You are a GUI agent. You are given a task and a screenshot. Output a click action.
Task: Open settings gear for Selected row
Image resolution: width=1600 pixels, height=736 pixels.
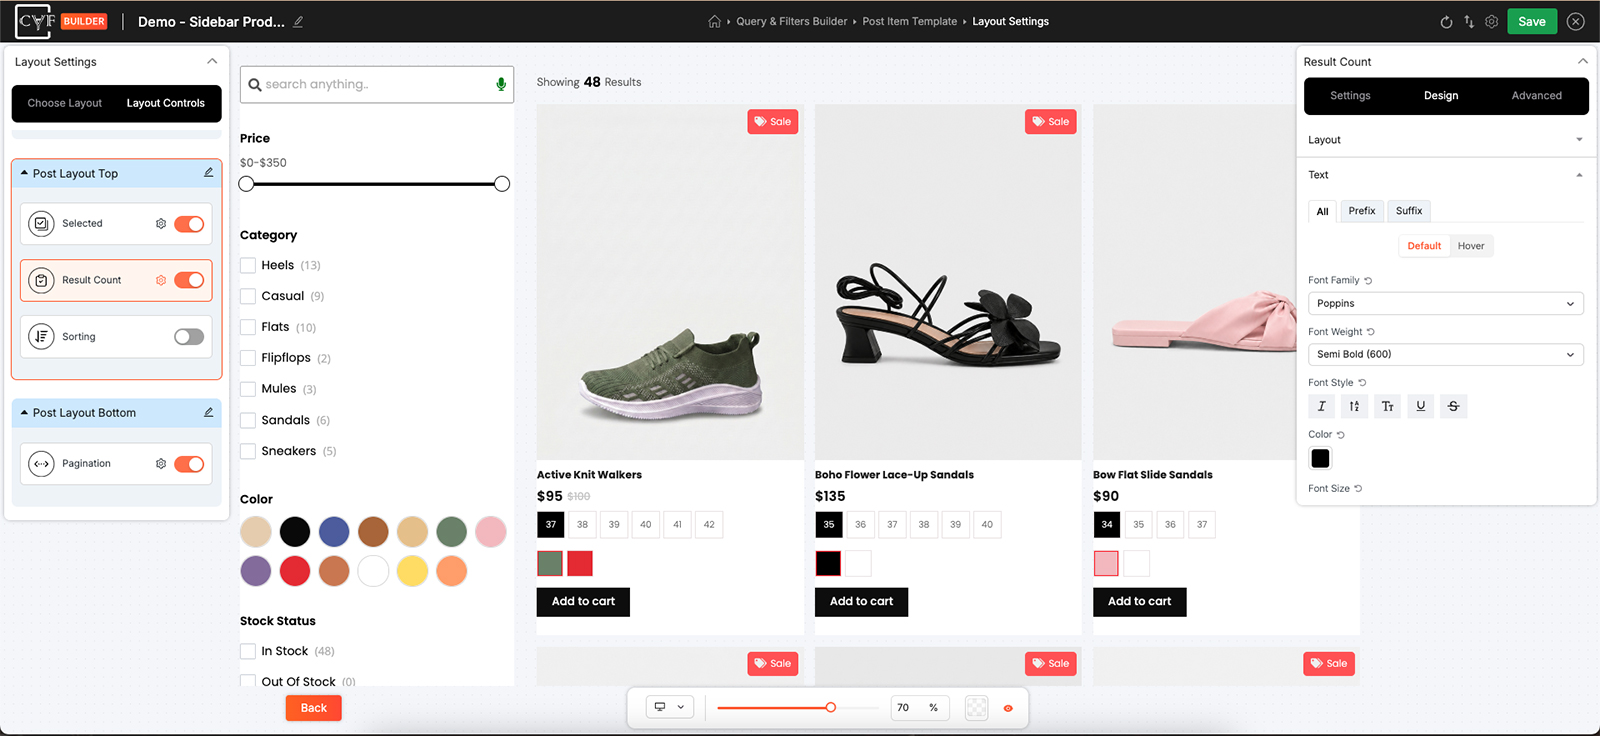[161, 224]
